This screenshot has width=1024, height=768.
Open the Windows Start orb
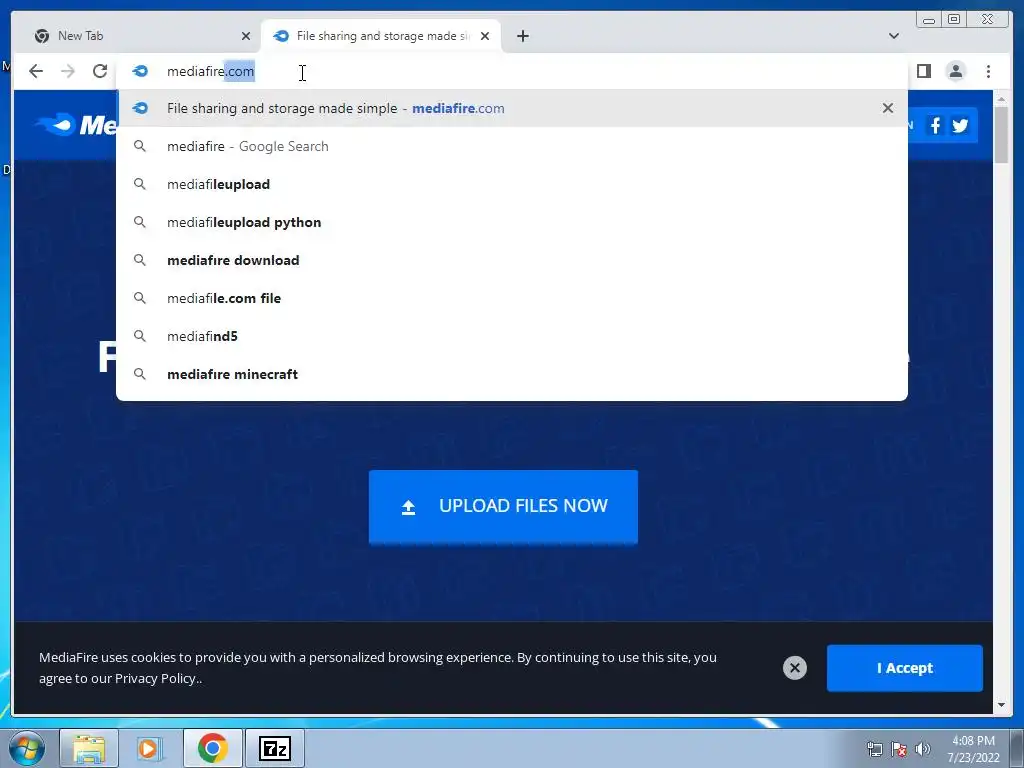pos(27,748)
